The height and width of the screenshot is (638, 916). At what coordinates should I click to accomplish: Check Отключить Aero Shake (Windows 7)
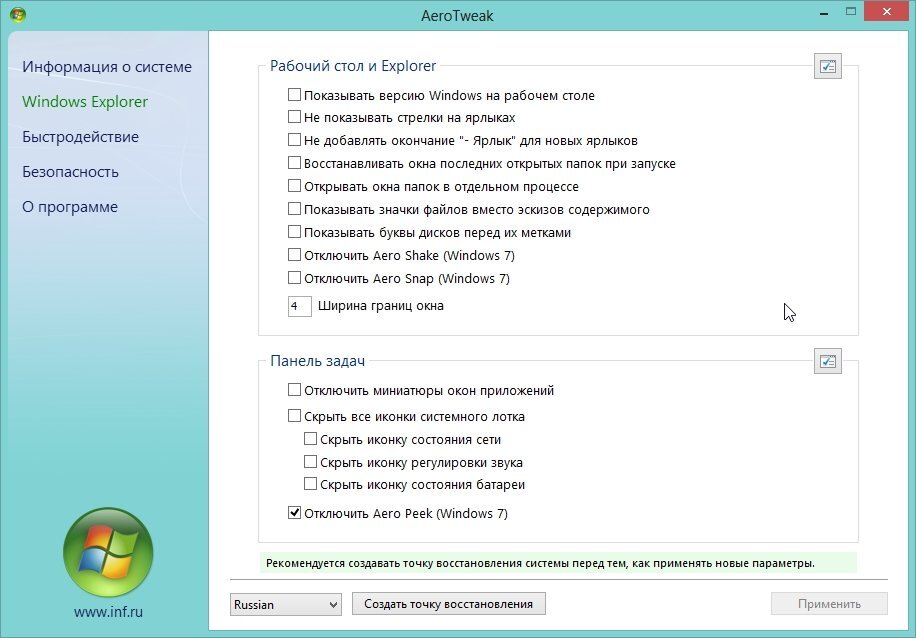294,255
